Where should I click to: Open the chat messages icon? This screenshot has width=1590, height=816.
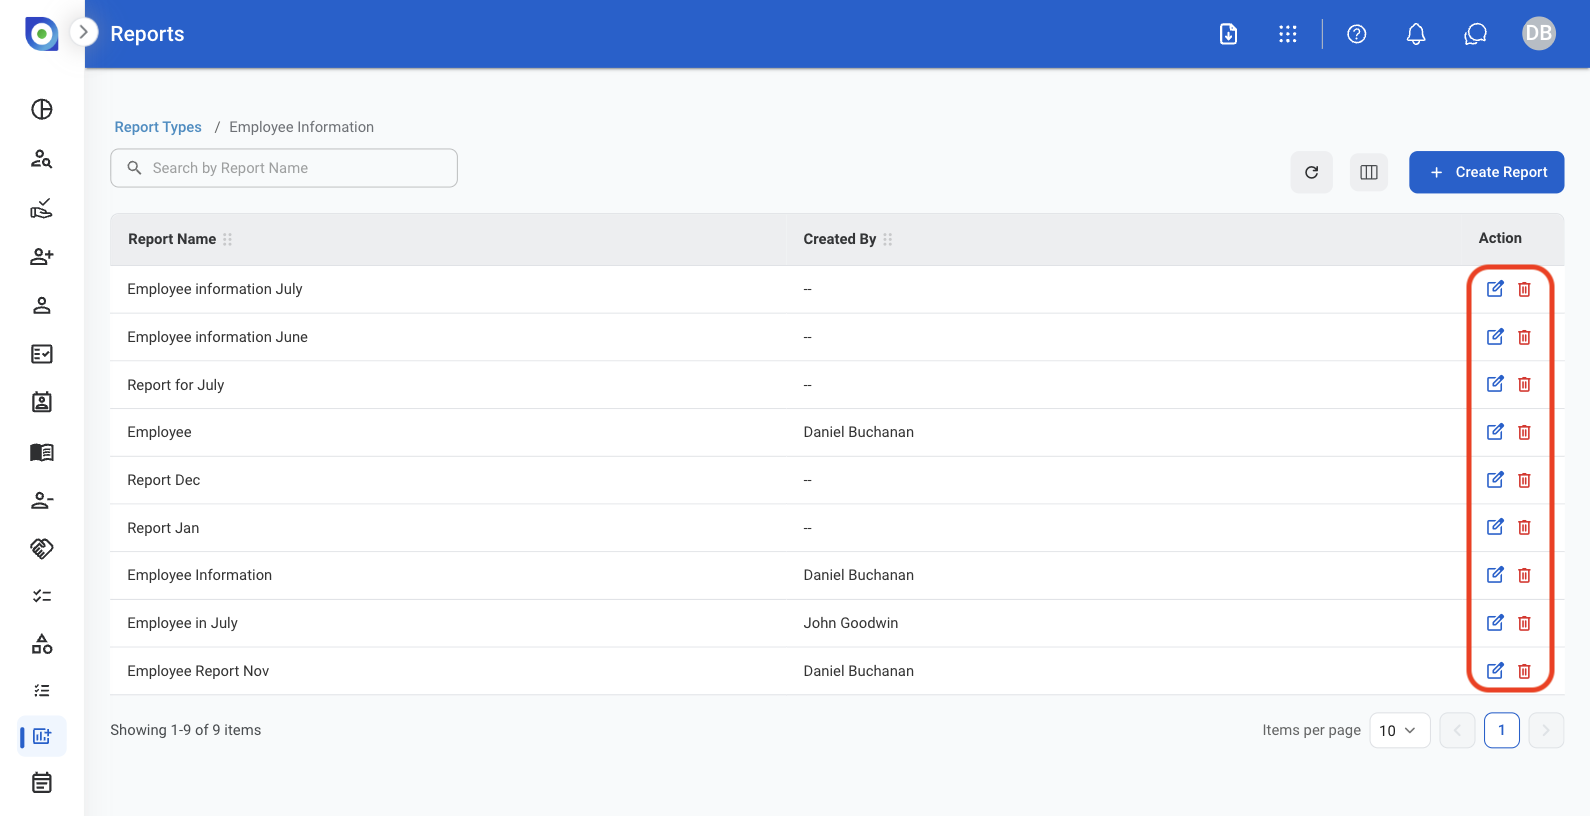1476,34
